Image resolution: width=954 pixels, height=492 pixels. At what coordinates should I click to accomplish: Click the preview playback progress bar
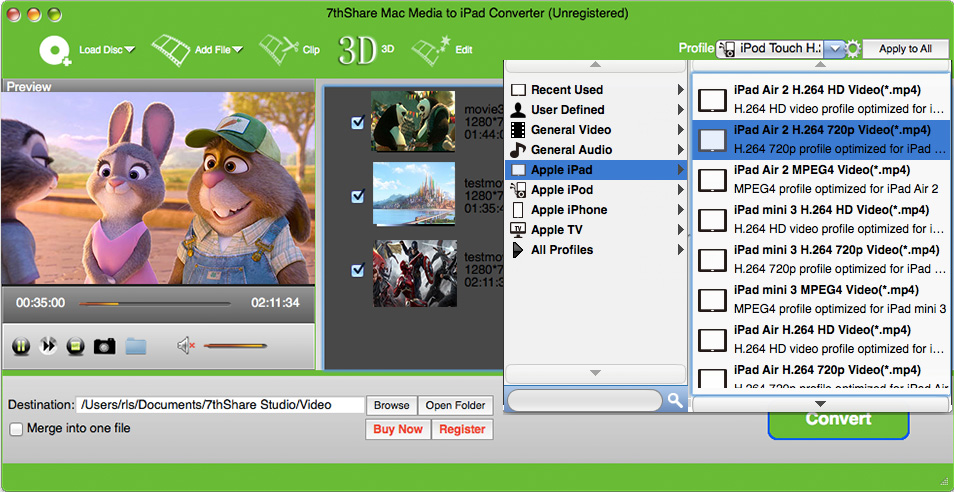(x=155, y=303)
